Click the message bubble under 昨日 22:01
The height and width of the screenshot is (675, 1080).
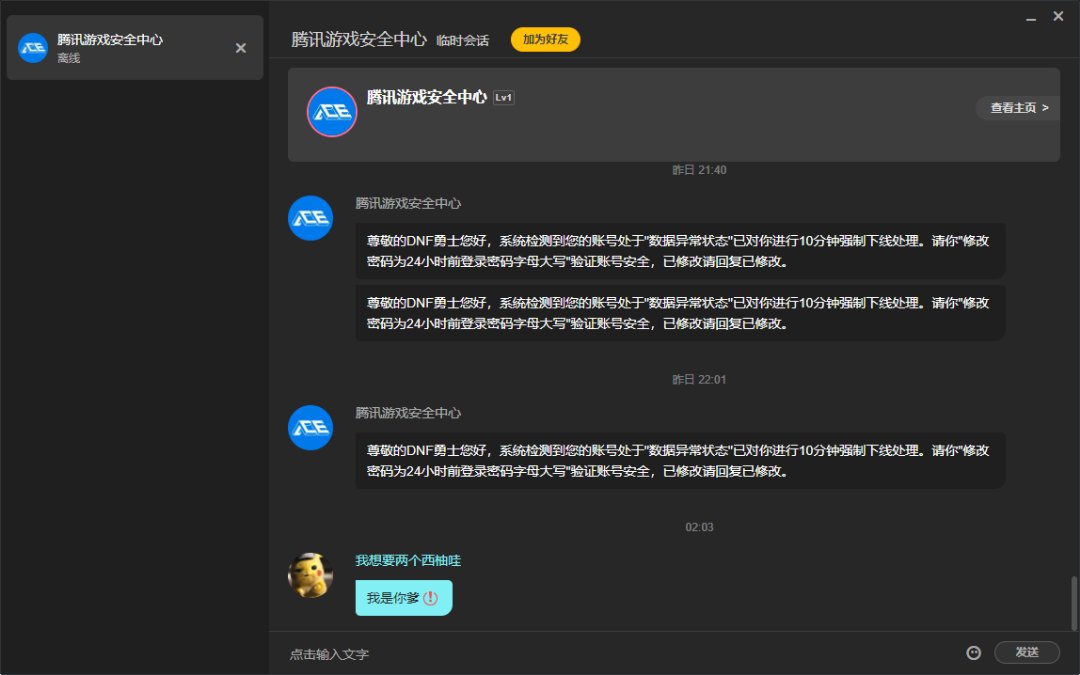tap(680, 461)
